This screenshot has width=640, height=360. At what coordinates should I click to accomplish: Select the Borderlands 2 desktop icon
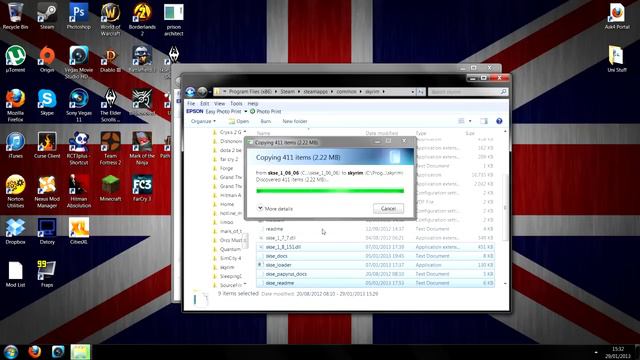click(x=142, y=19)
